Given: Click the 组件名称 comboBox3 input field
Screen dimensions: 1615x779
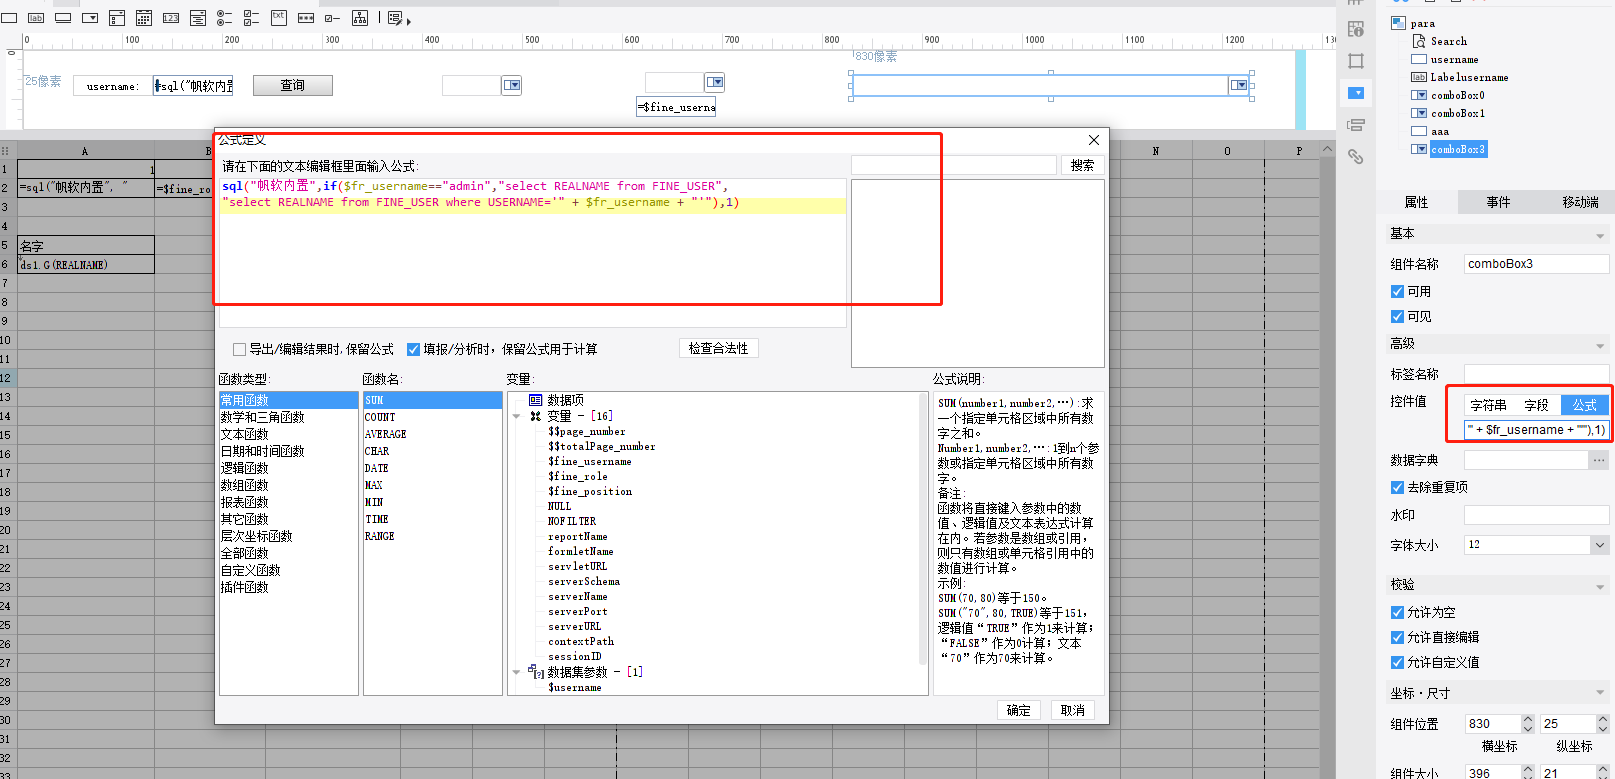Looking at the screenshot, I should coord(1536,264).
